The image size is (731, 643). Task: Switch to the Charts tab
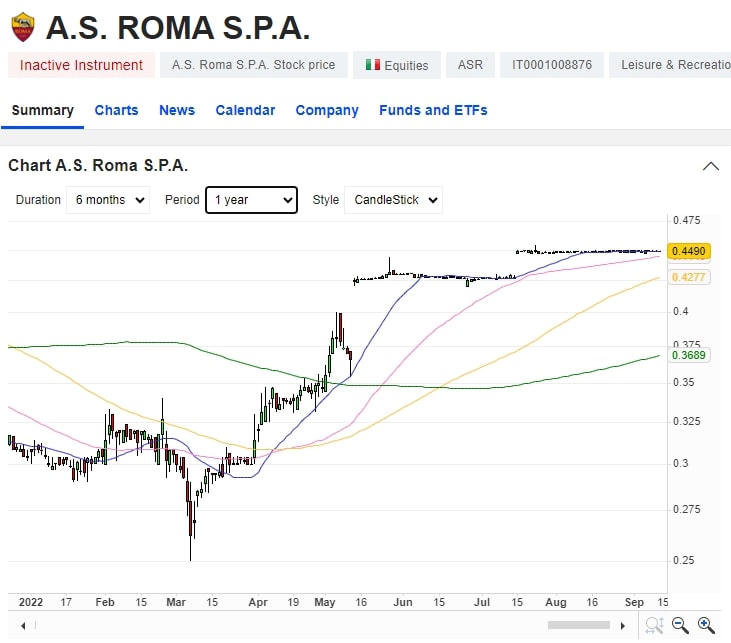(117, 111)
